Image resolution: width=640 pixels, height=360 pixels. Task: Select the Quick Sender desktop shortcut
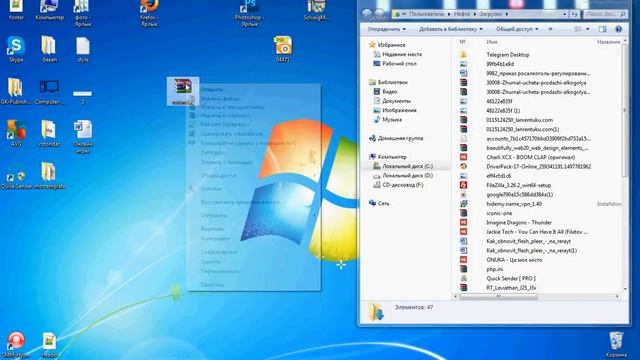tap(16, 177)
